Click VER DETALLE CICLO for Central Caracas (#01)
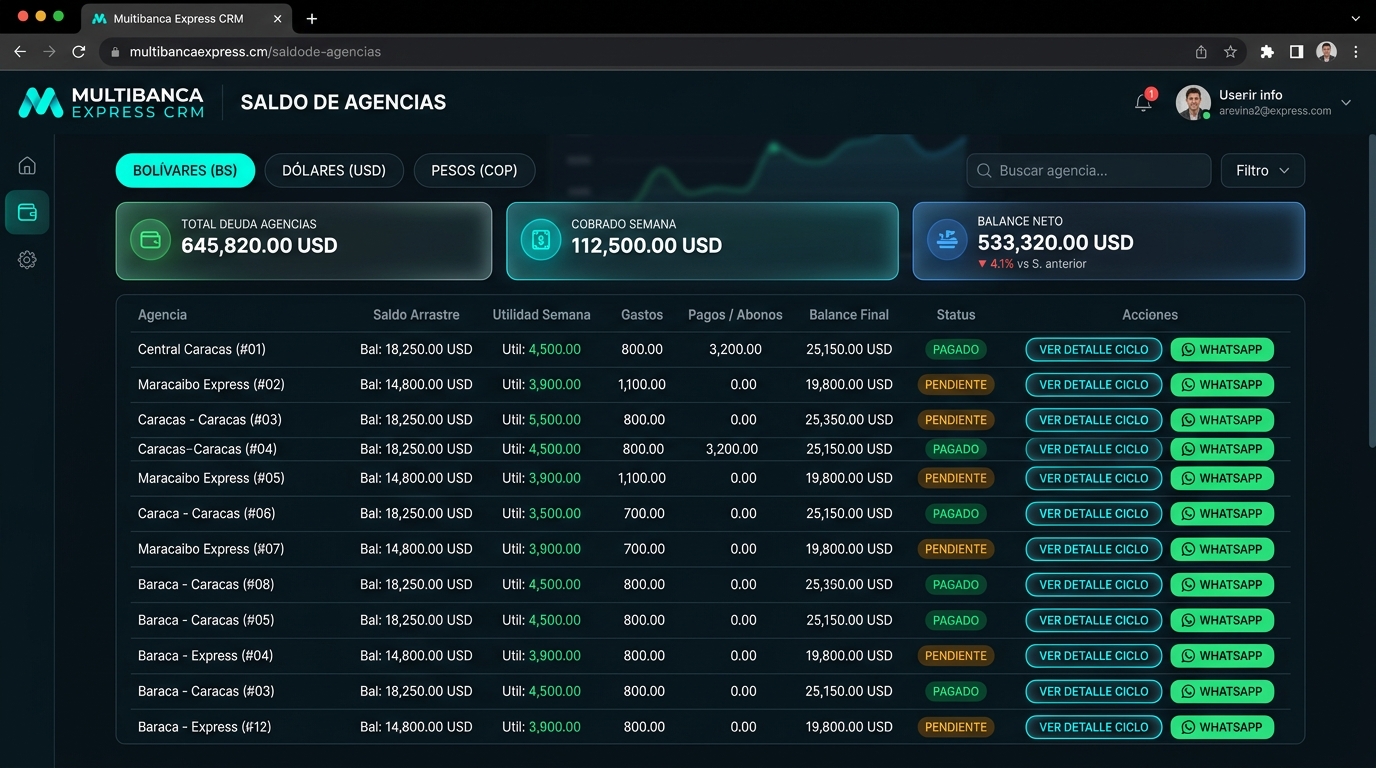This screenshot has width=1376, height=768. [x=1094, y=350]
